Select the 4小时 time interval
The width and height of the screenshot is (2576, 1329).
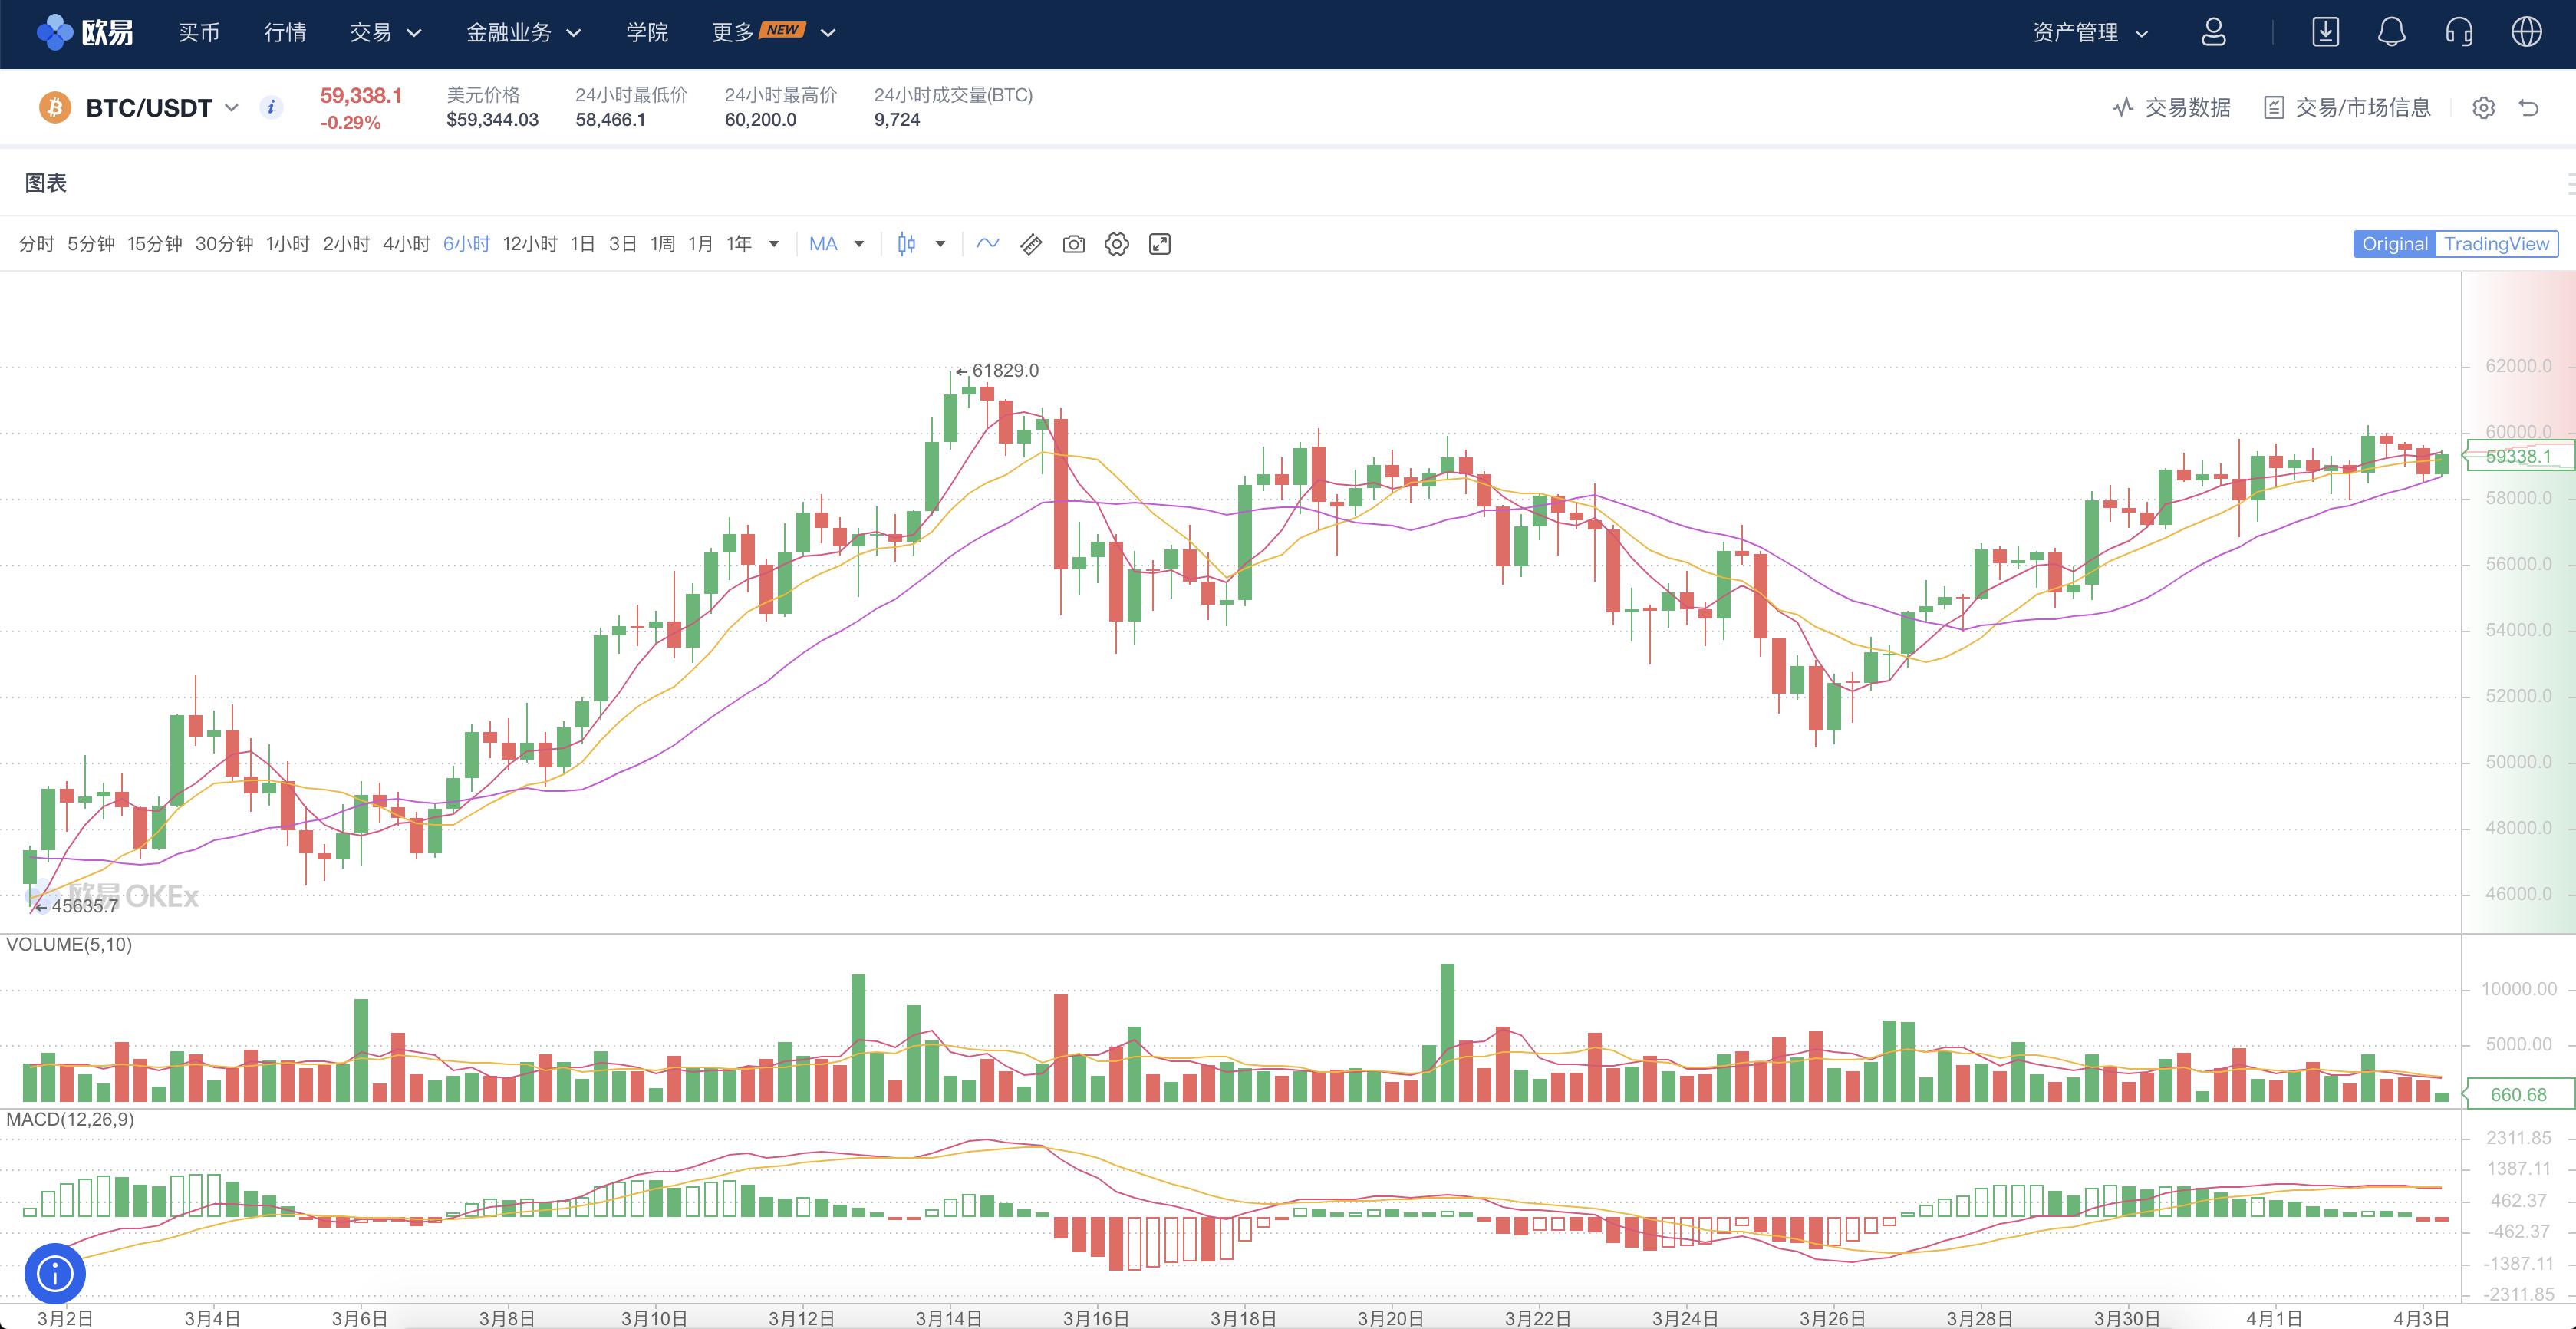[406, 244]
